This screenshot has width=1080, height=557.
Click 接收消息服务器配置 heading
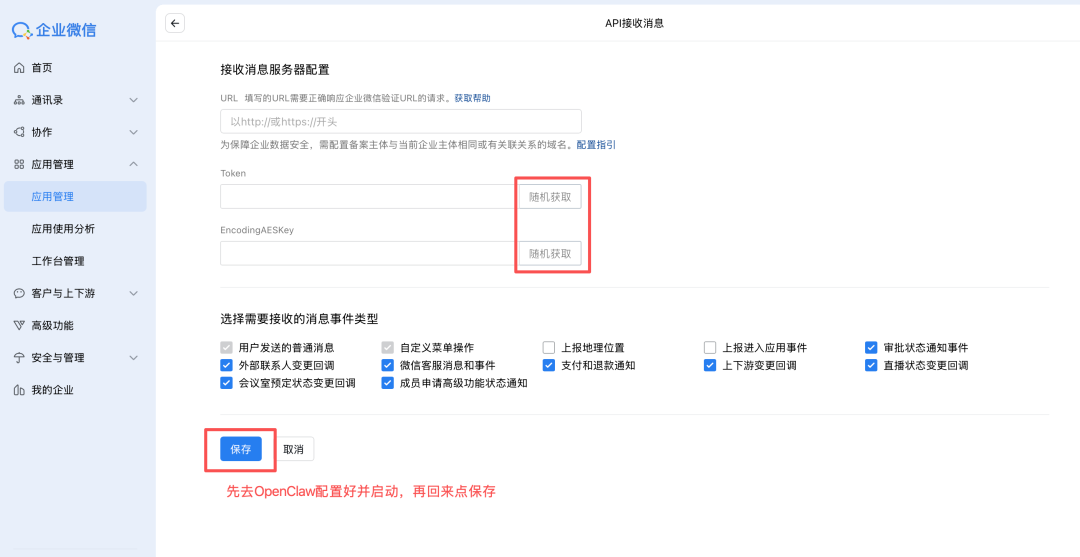[275, 70]
